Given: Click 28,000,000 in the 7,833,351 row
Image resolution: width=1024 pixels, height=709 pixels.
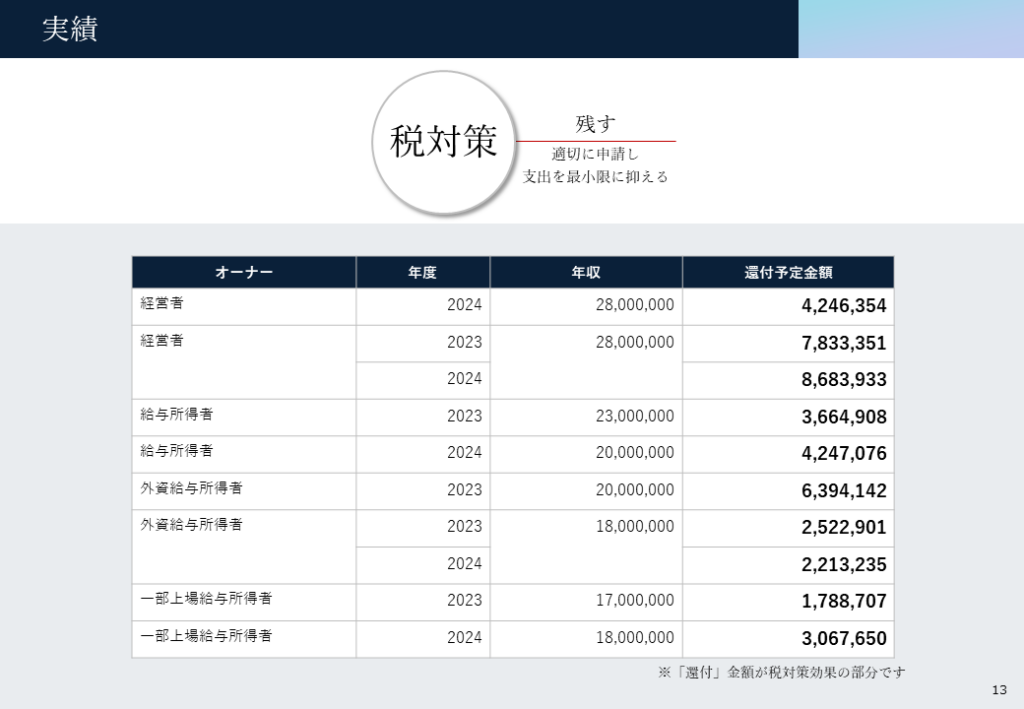Looking at the screenshot, I should coord(635,342).
